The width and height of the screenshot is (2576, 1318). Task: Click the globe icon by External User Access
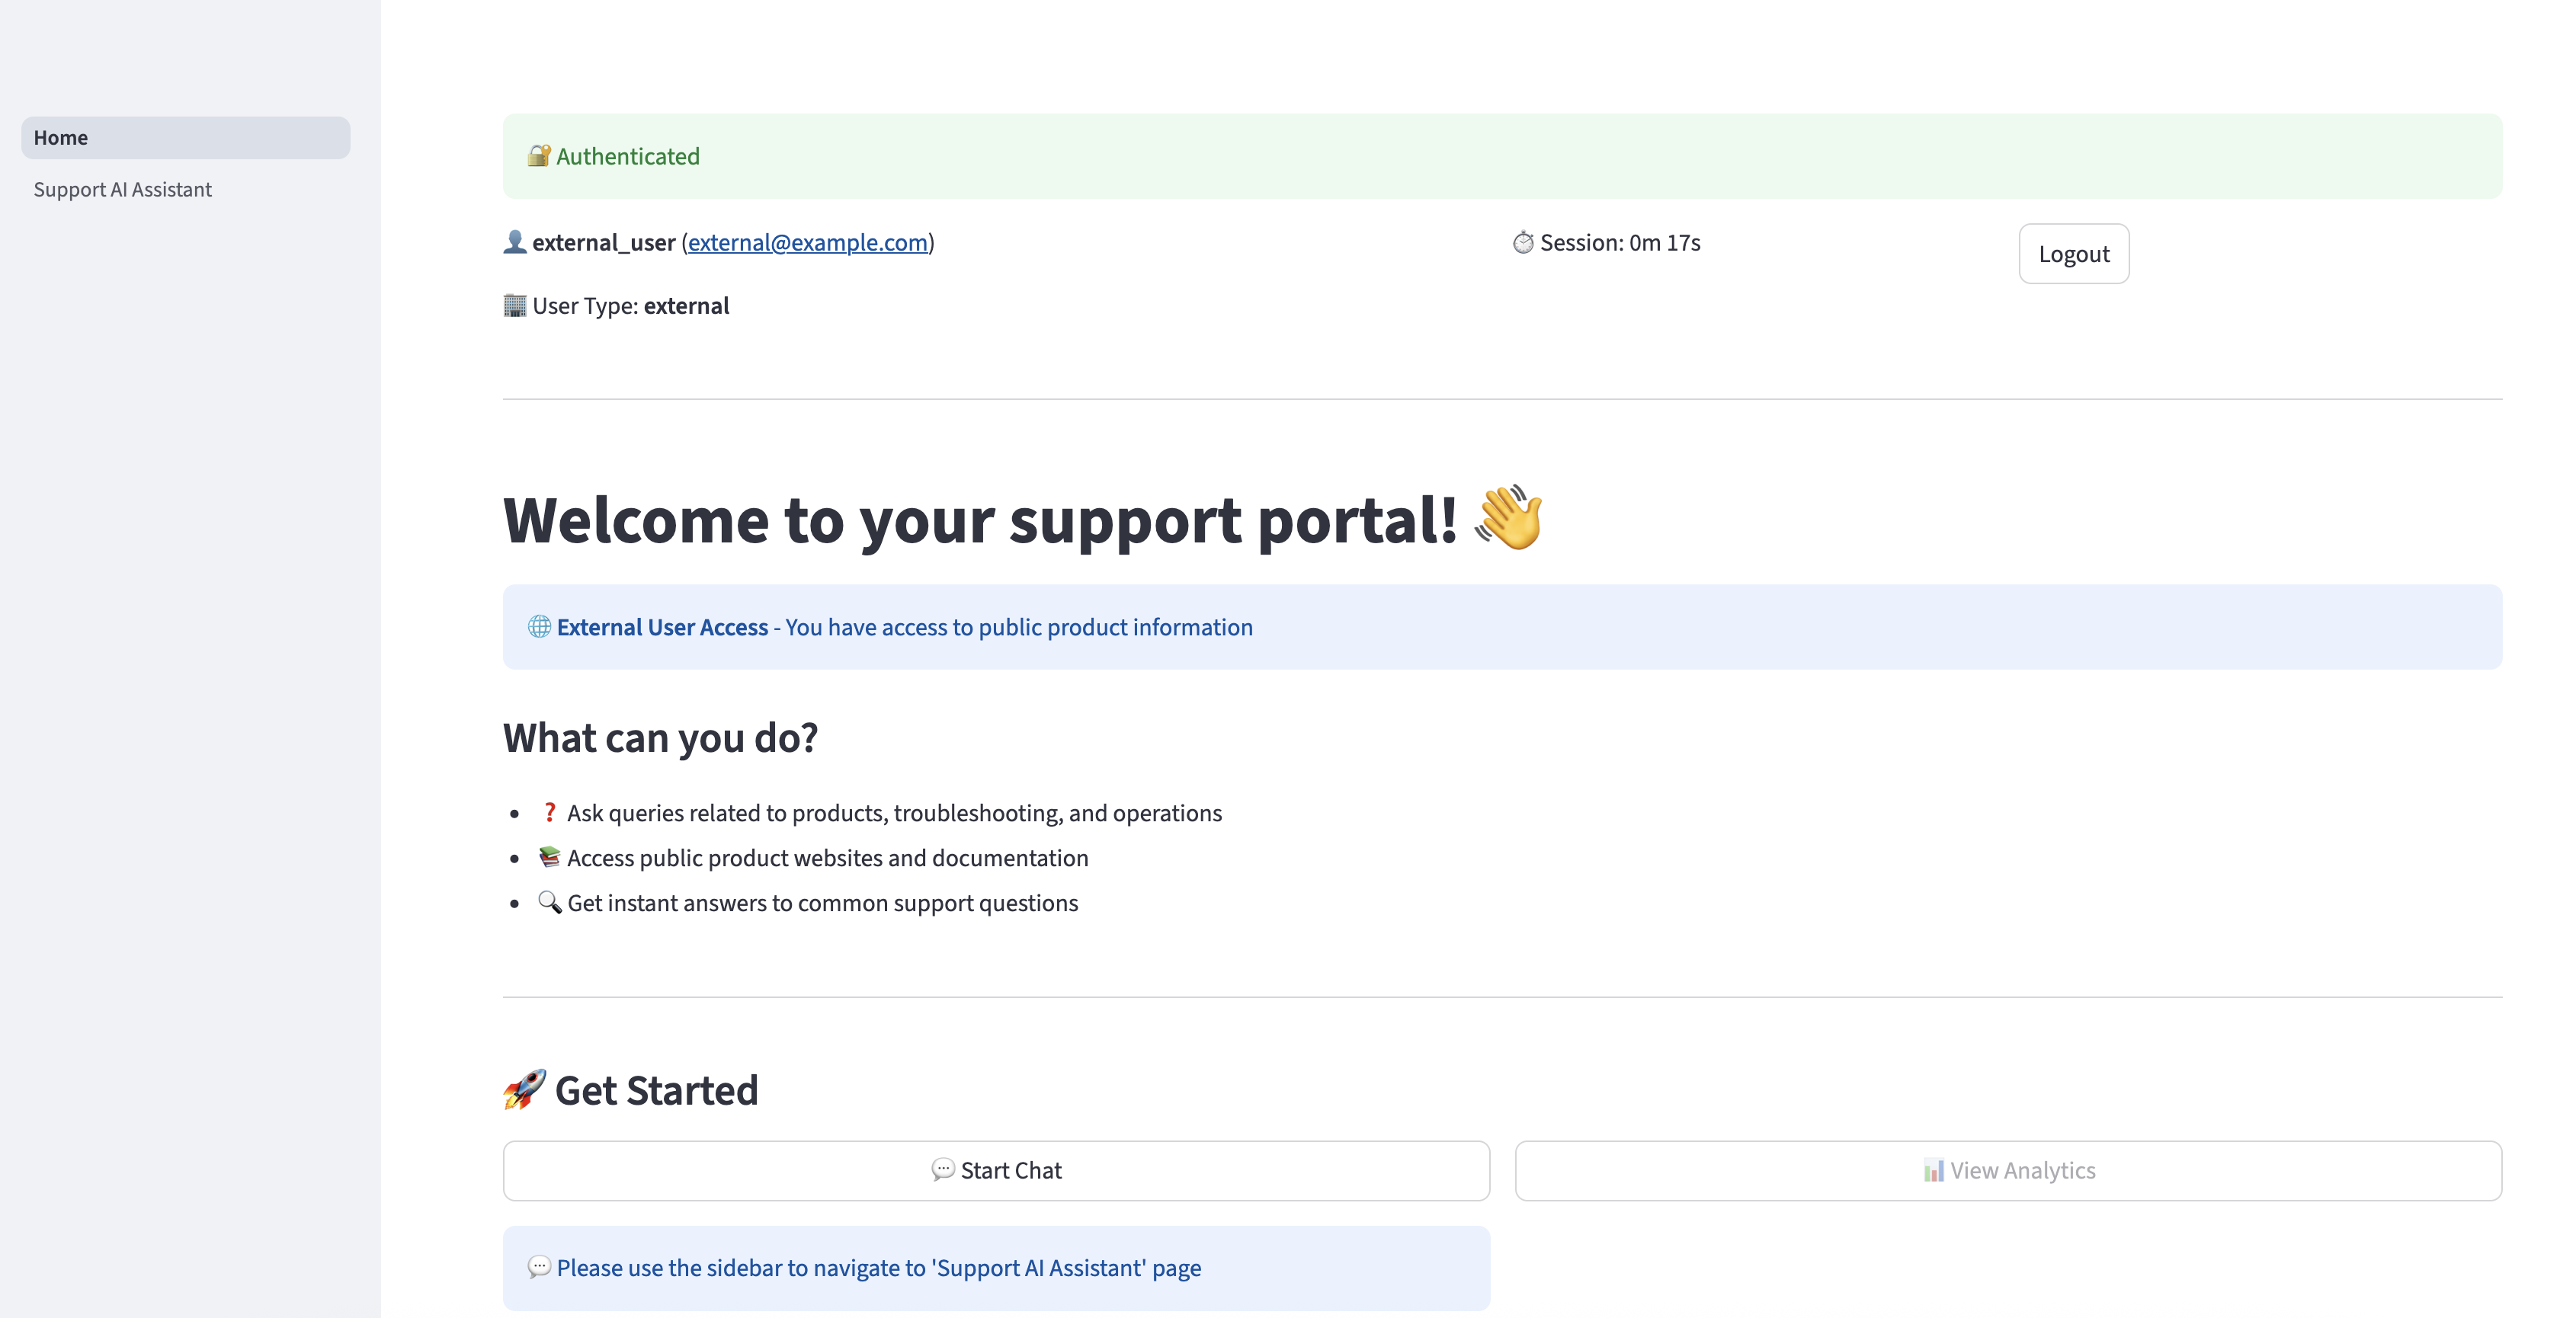coord(539,627)
